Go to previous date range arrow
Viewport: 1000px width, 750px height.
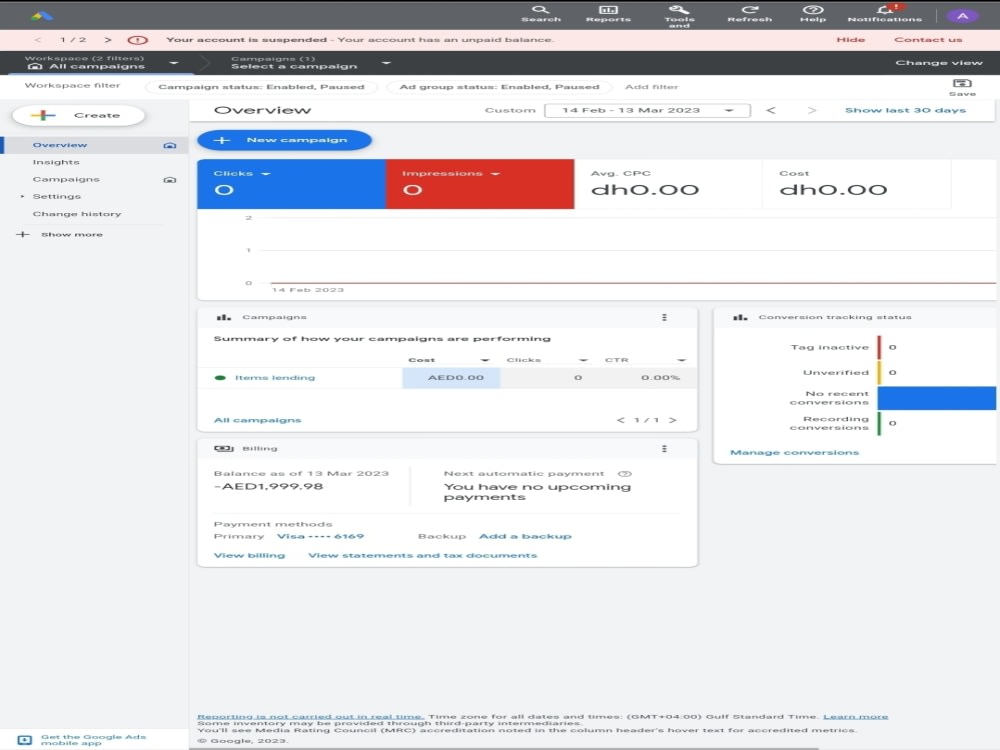tap(770, 110)
